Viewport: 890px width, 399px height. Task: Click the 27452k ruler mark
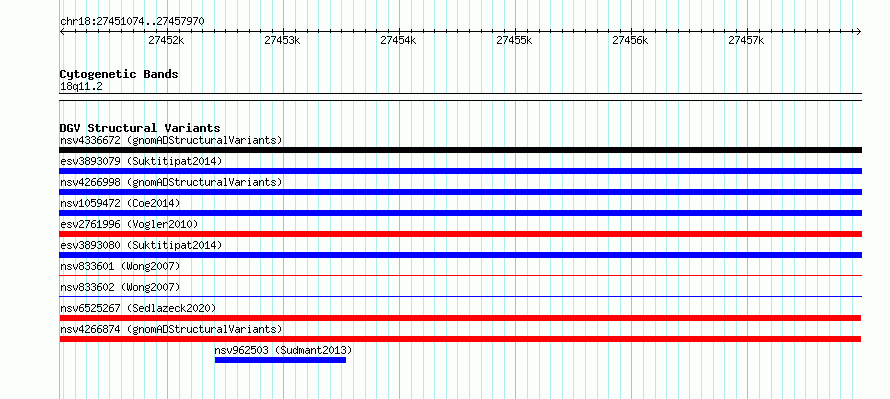point(166,40)
